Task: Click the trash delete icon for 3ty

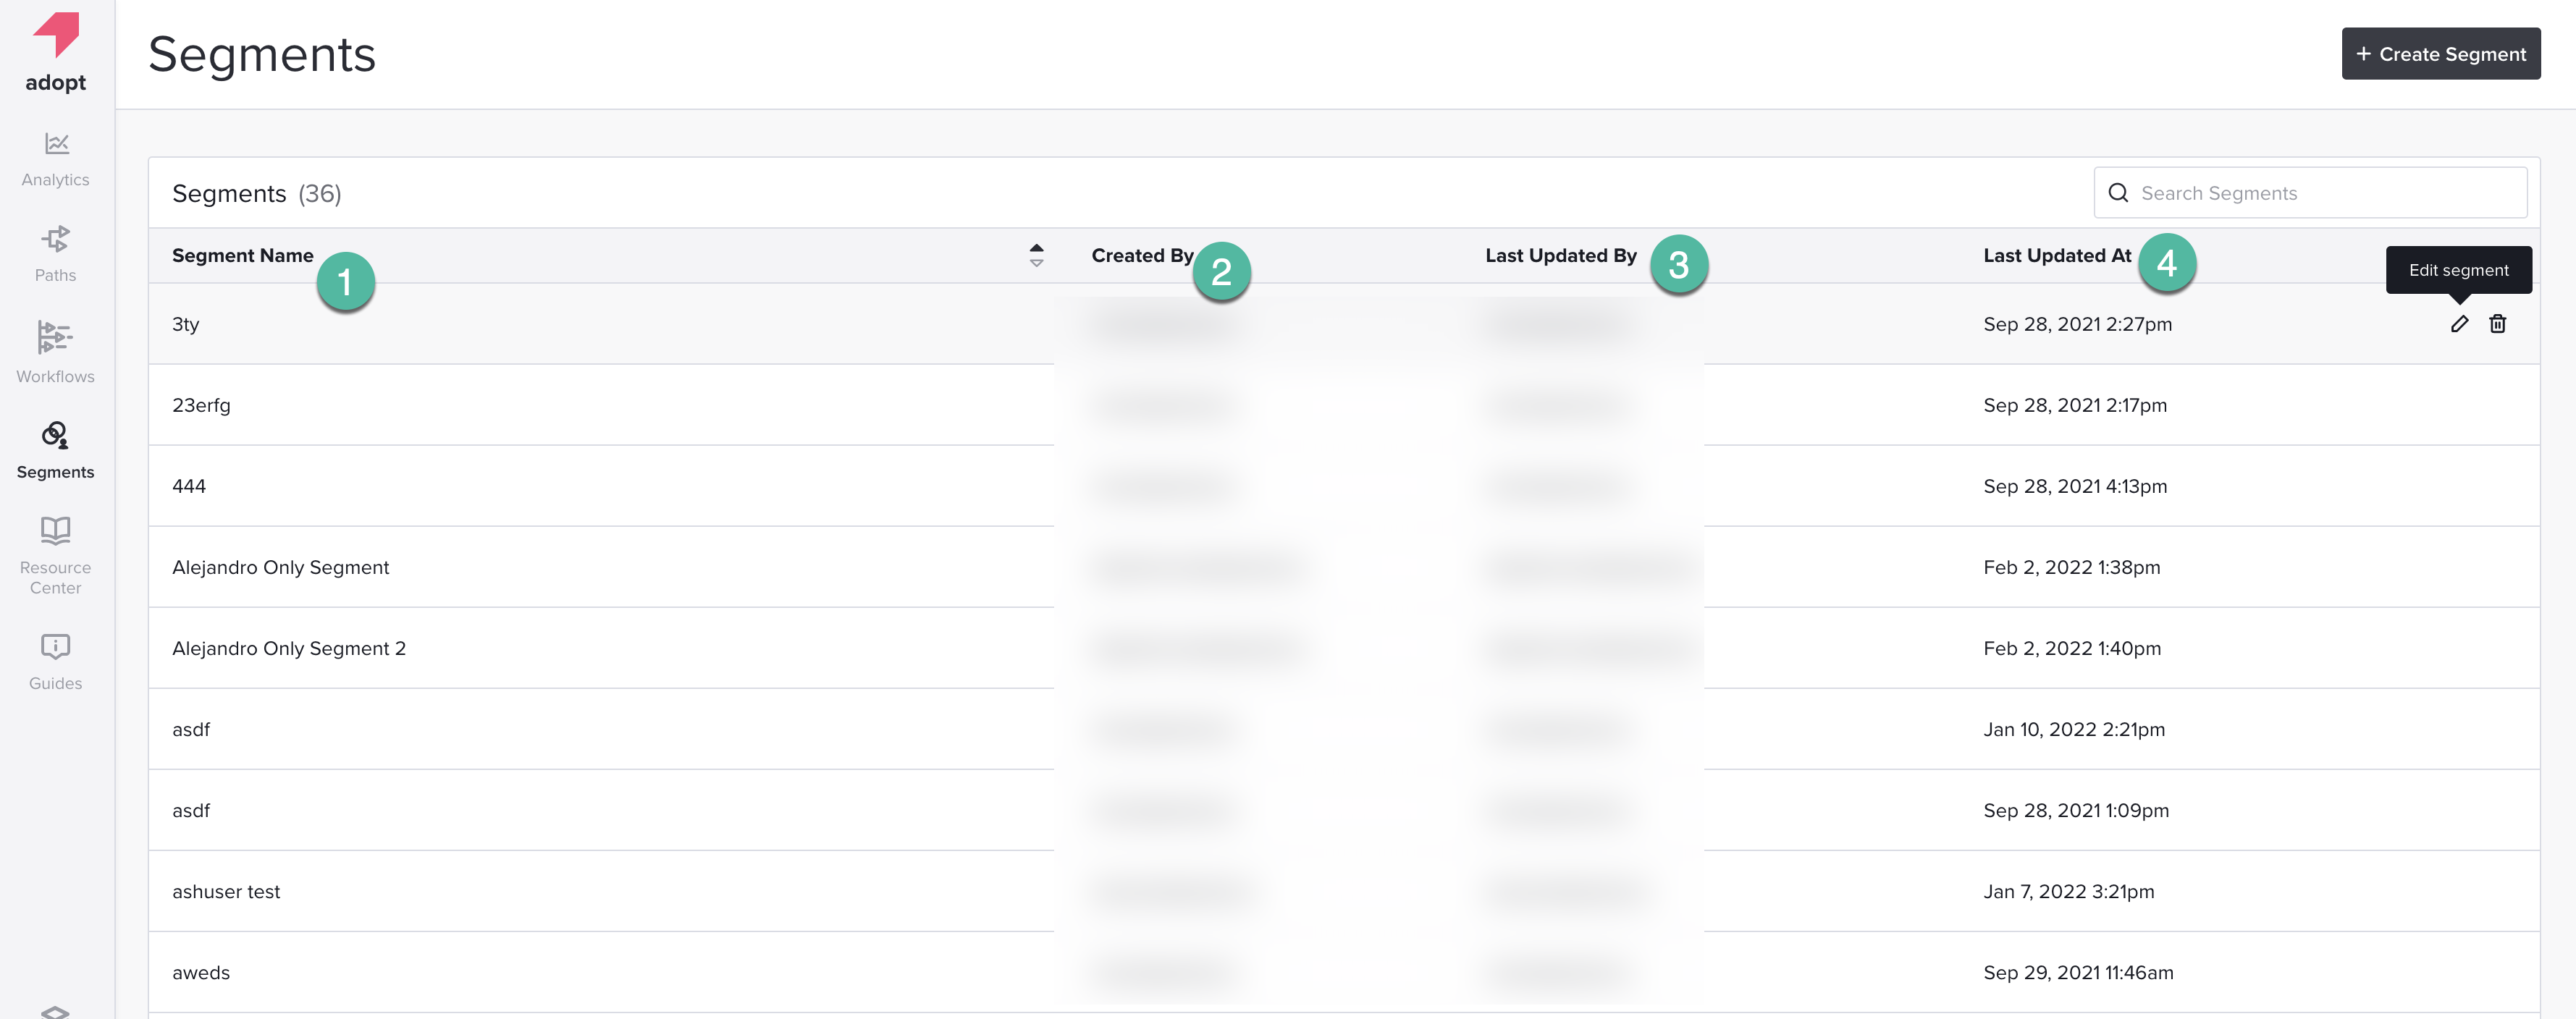Action: [x=2497, y=323]
